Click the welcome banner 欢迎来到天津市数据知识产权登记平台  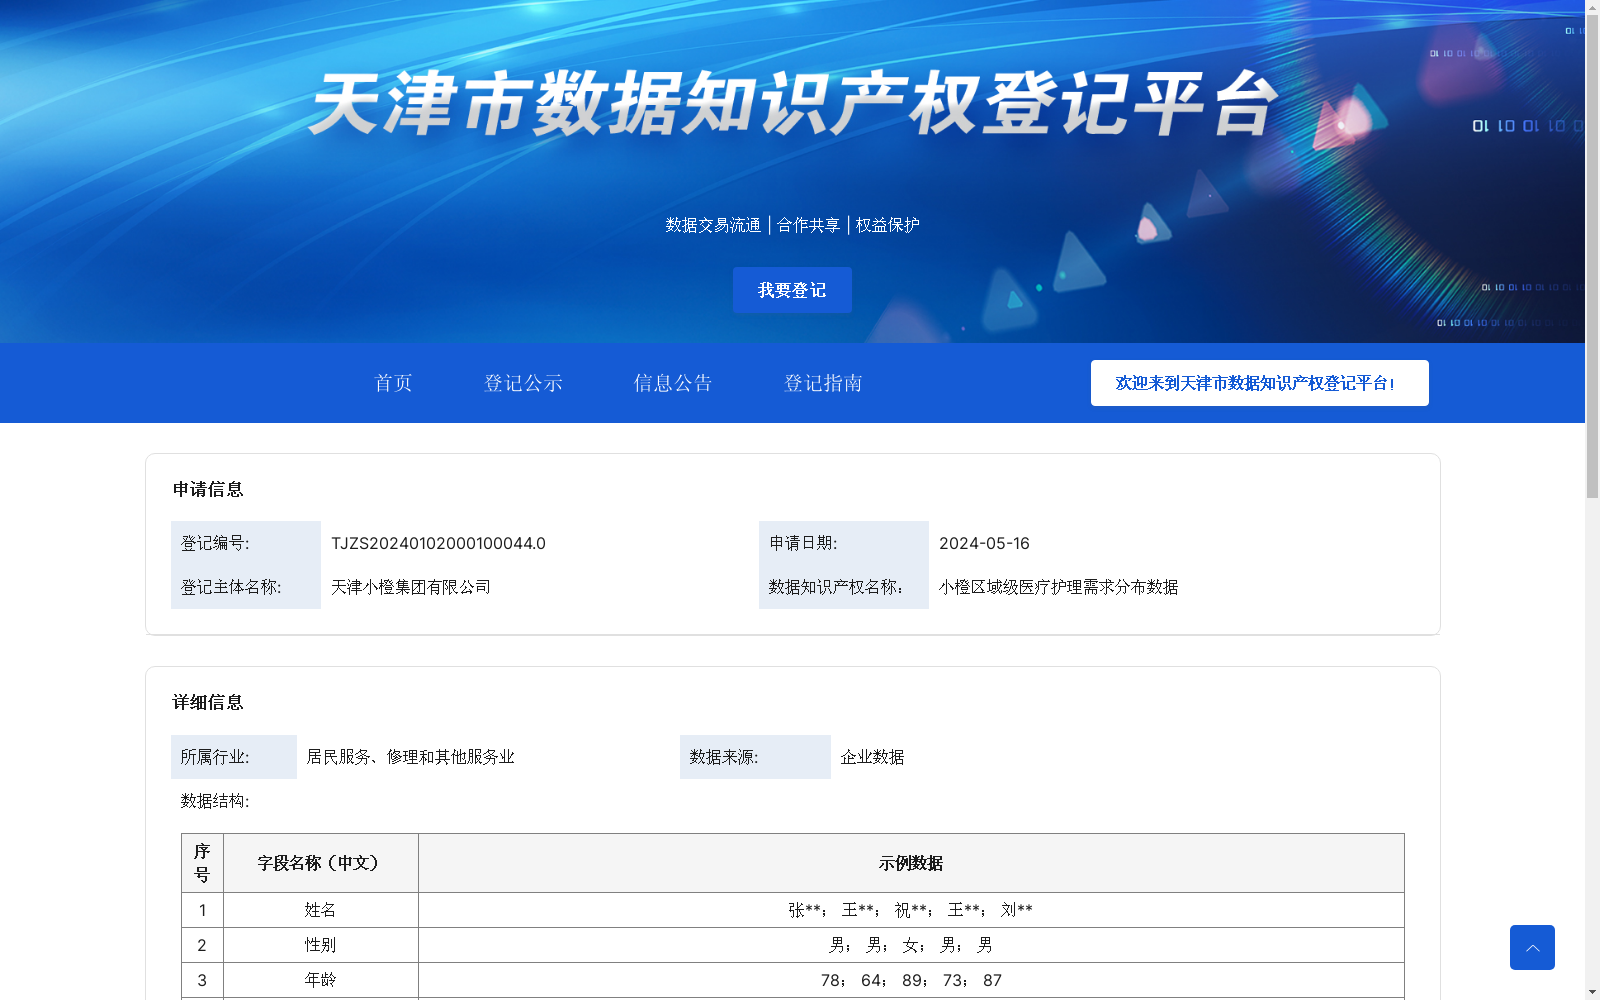(x=1260, y=383)
